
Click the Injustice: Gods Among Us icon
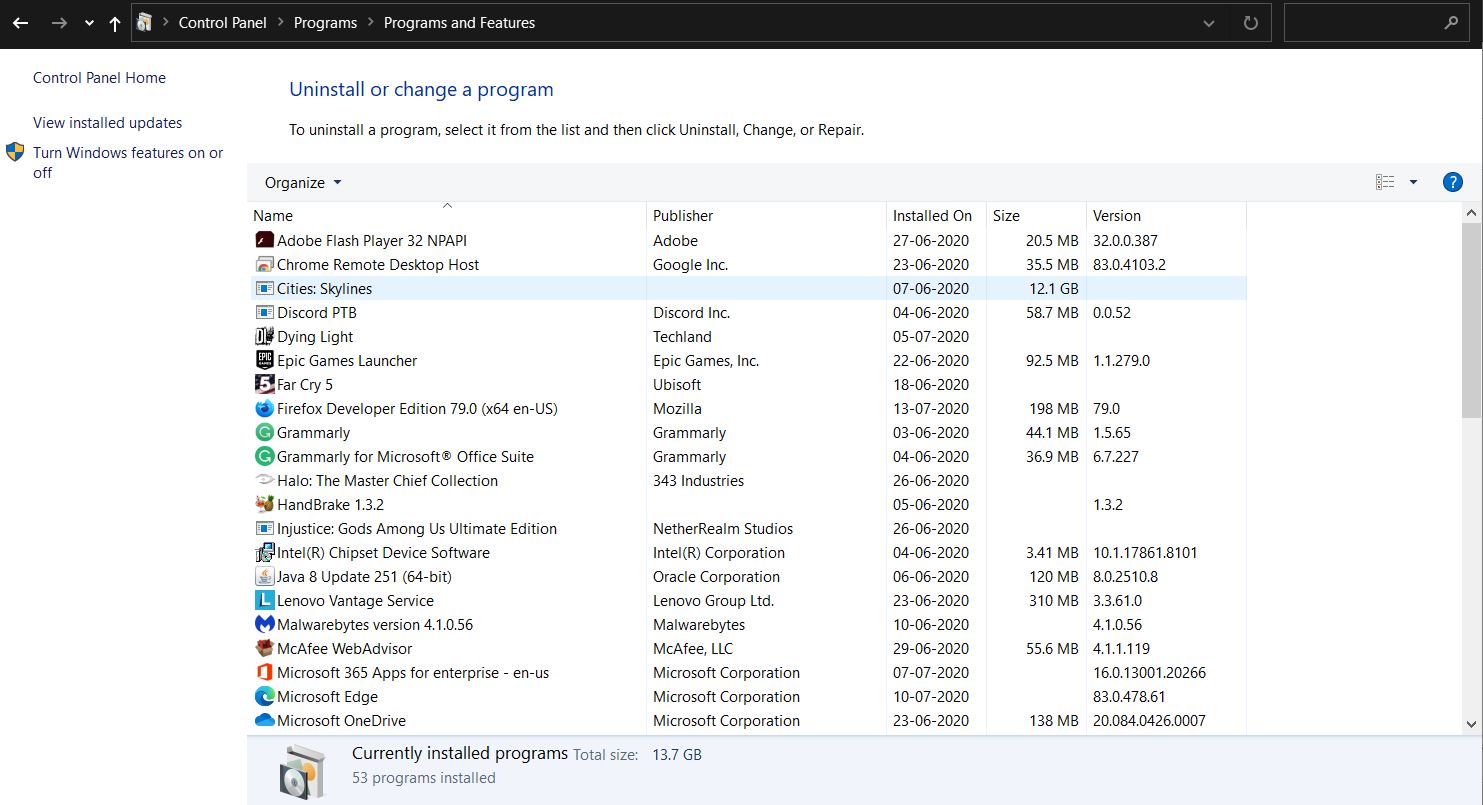click(264, 528)
